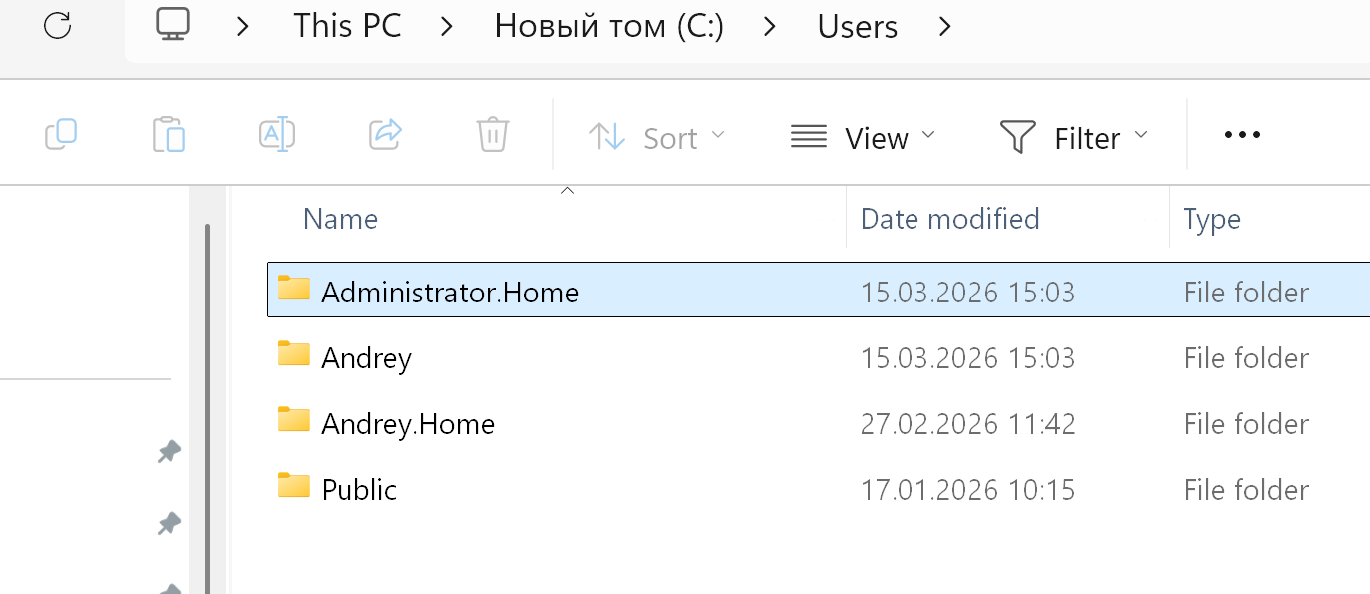
Task: Expand the Filter dropdown
Action: [1074, 137]
